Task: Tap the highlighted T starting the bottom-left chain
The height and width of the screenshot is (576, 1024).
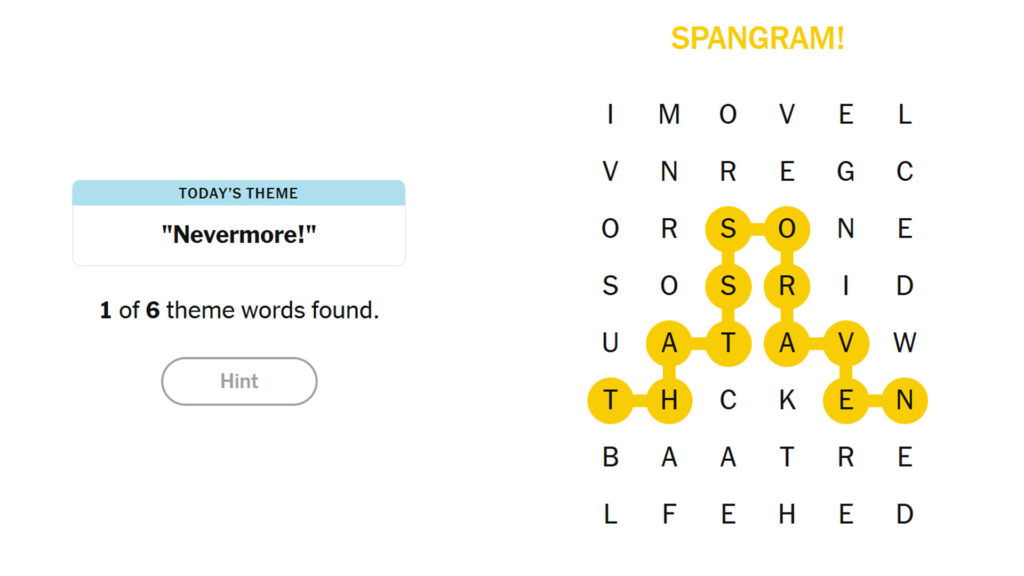Action: pyautogui.click(x=610, y=400)
